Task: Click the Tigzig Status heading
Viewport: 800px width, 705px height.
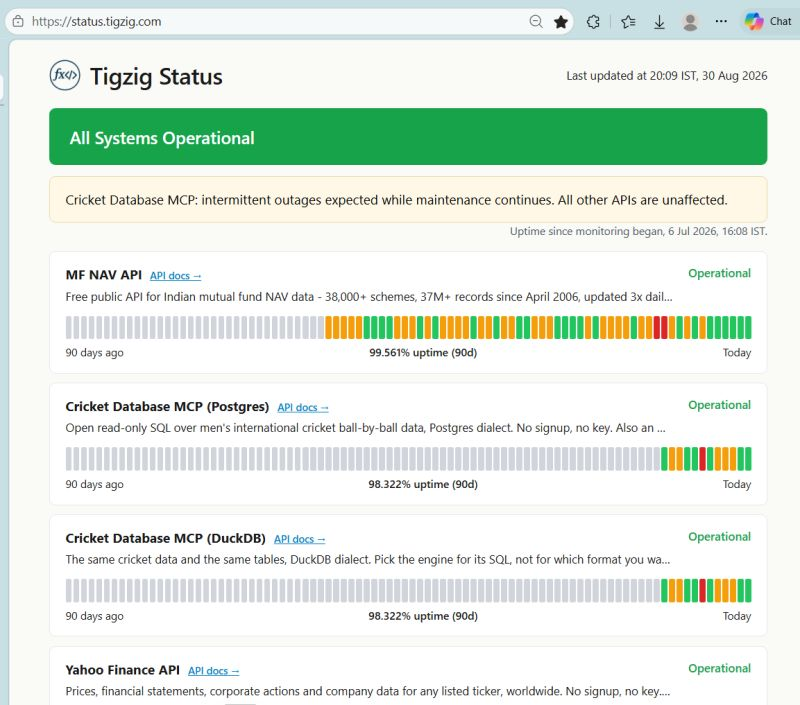Action: (156, 77)
